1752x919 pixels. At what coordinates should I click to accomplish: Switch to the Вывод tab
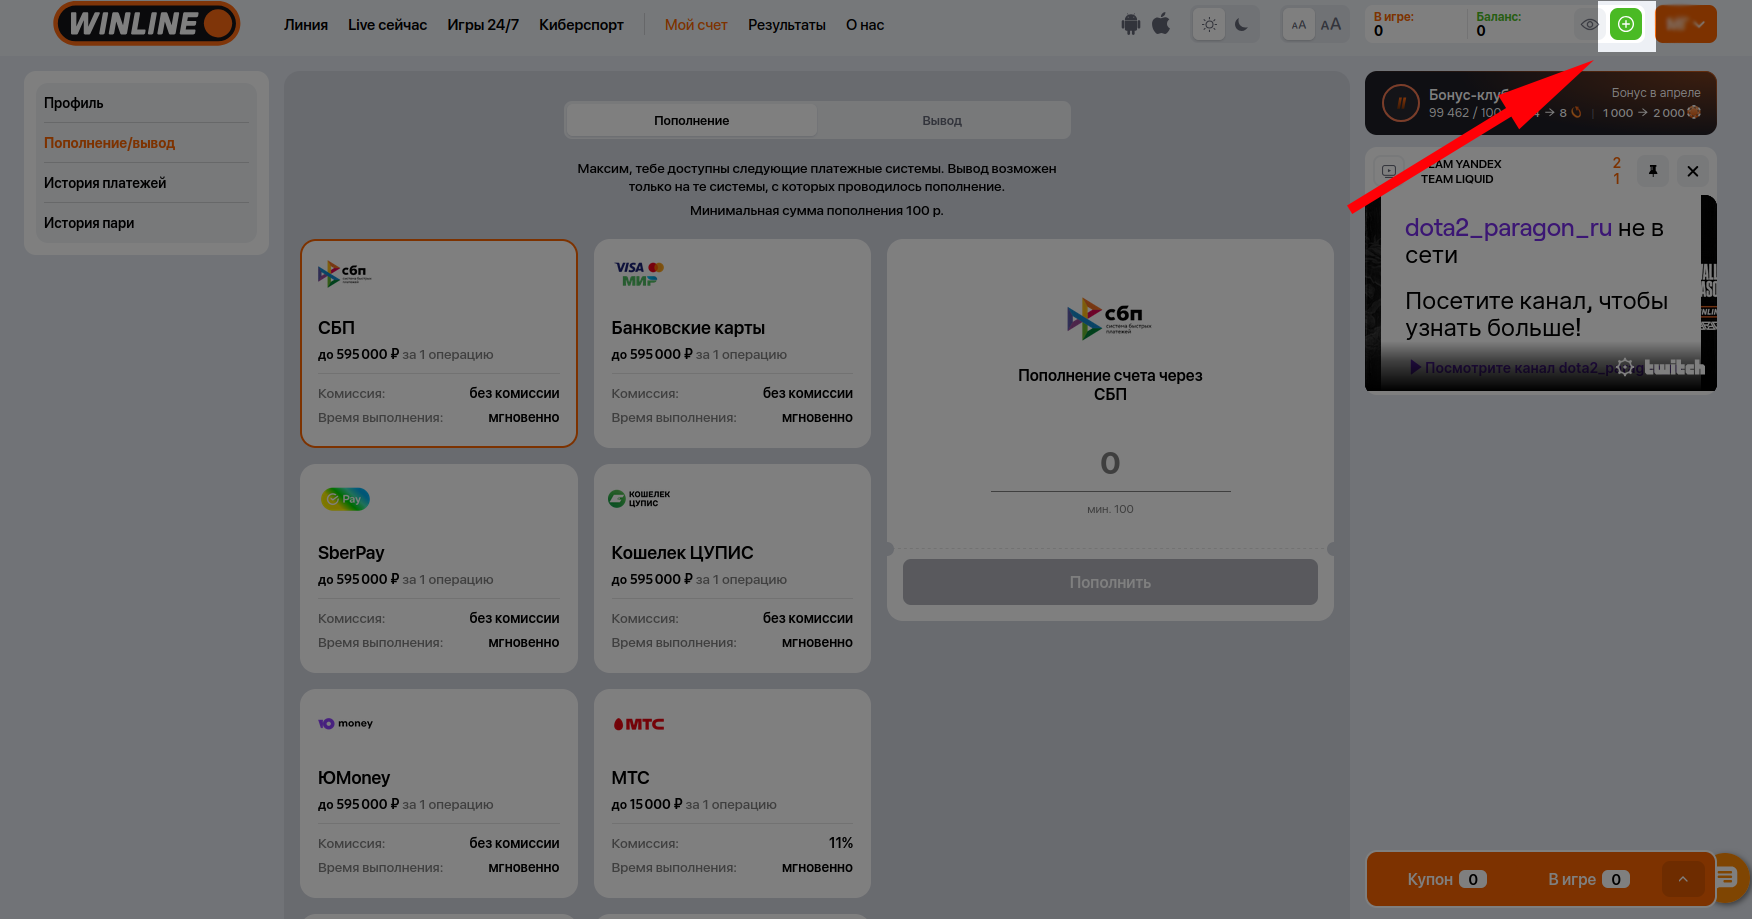click(x=942, y=121)
